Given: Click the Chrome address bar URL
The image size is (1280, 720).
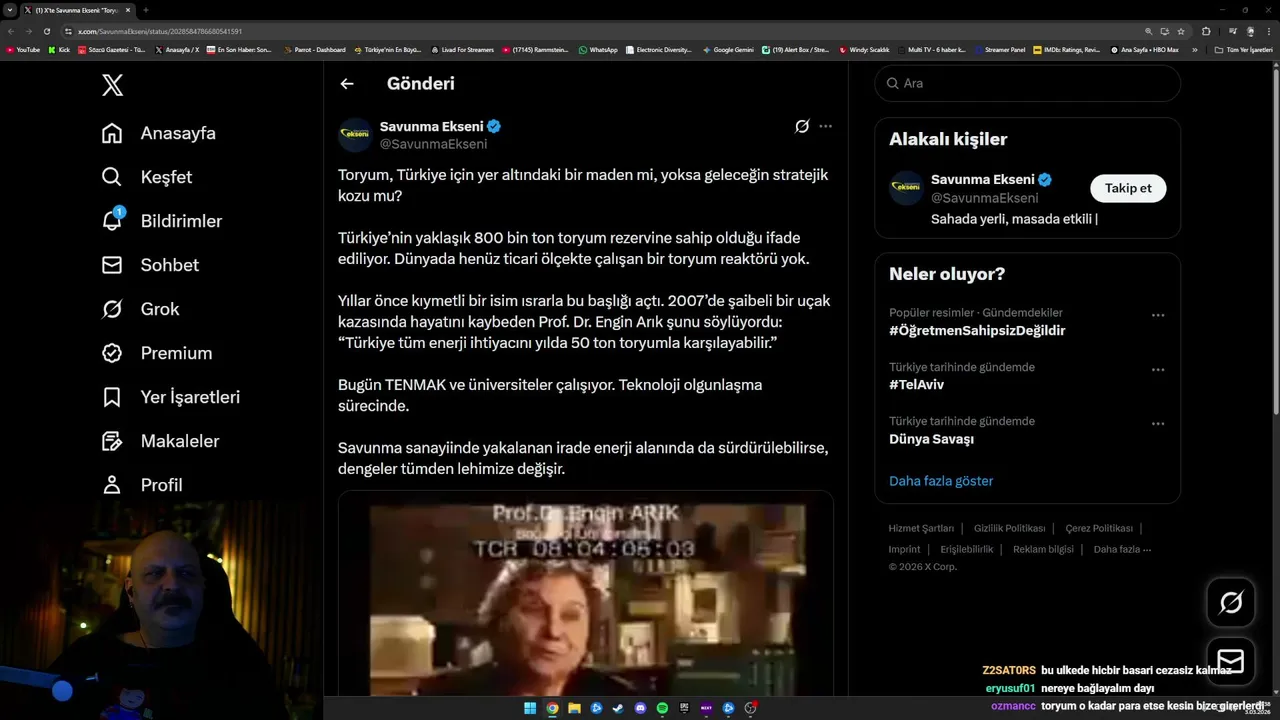Looking at the screenshot, I should click(160, 31).
